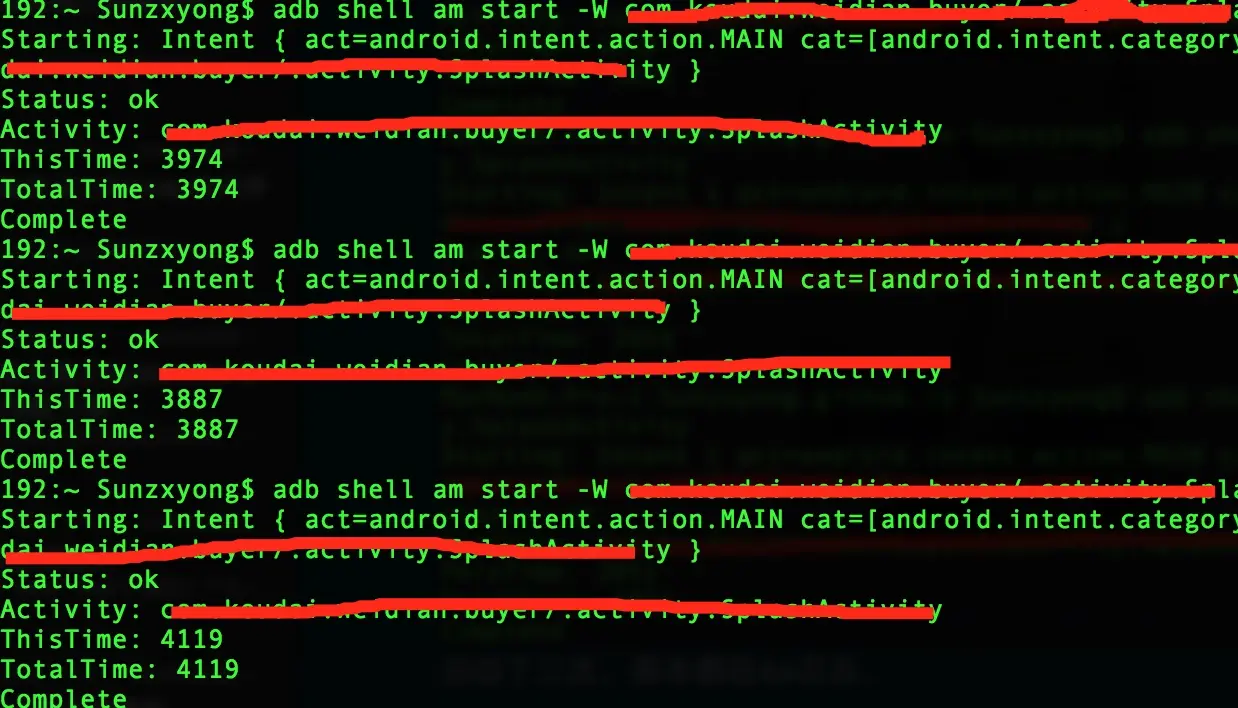Screen dimensions: 1238x708
Task: Select the TotalTime: 4119 line
Action: click(120, 670)
